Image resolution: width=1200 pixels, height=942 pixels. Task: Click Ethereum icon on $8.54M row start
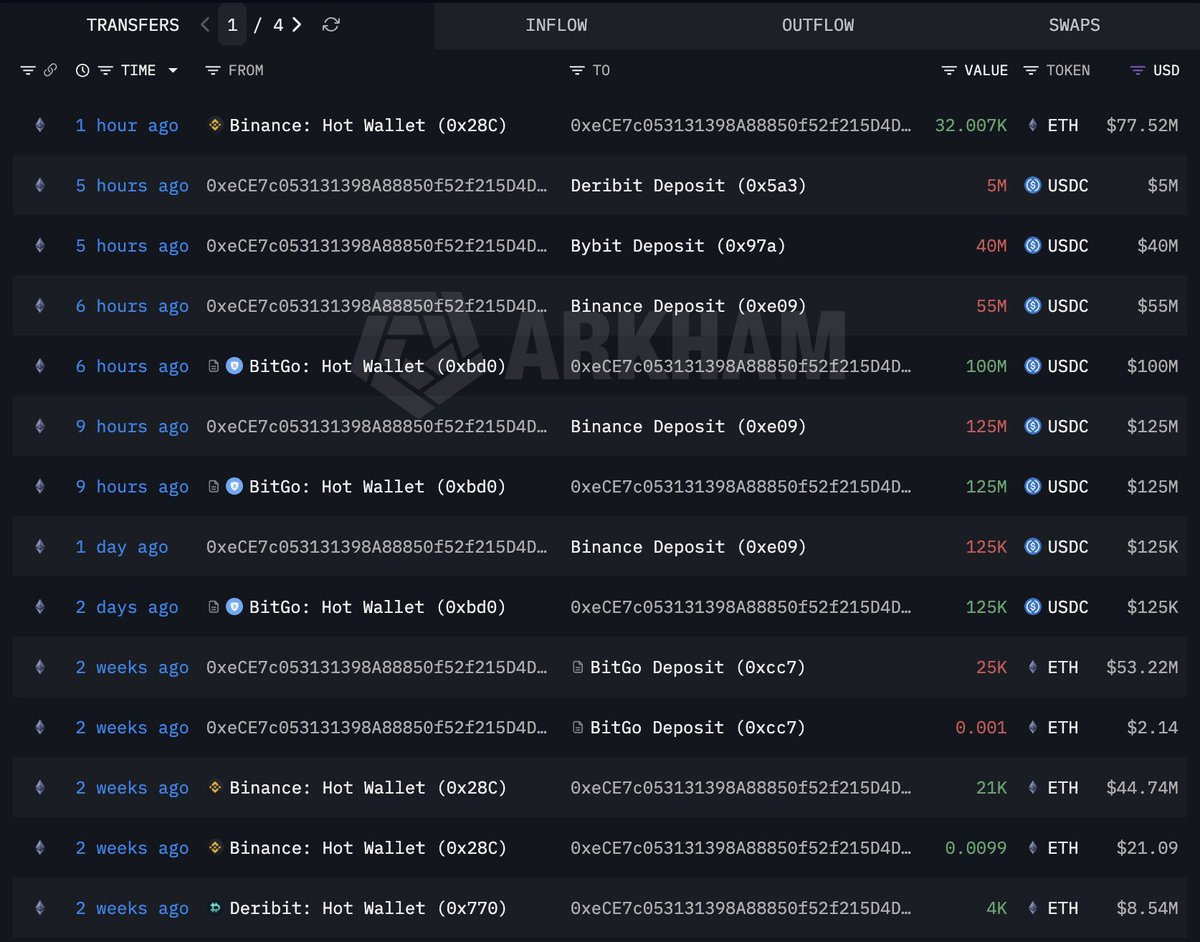pyautogui.click(x=40, y=908)
